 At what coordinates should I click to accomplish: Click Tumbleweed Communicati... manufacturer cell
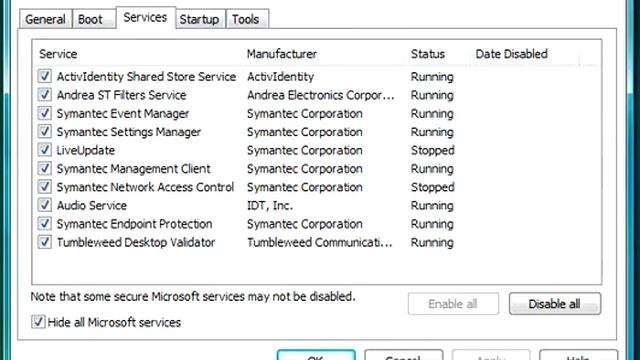pos(320,242)
